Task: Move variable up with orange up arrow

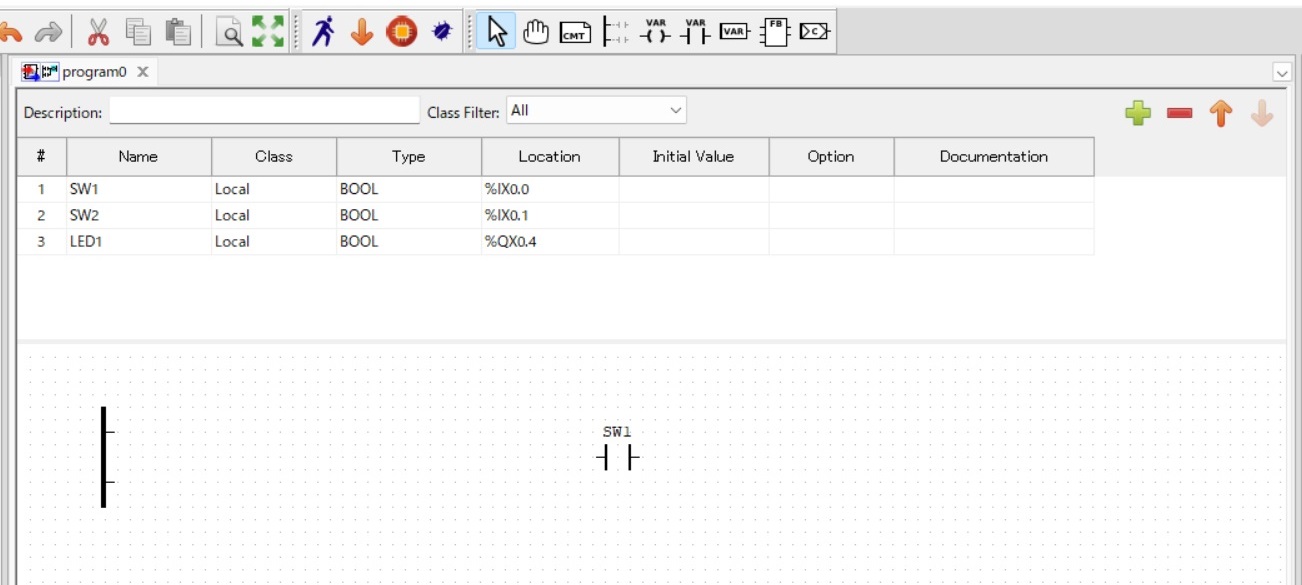Action: click(1220, 114)
